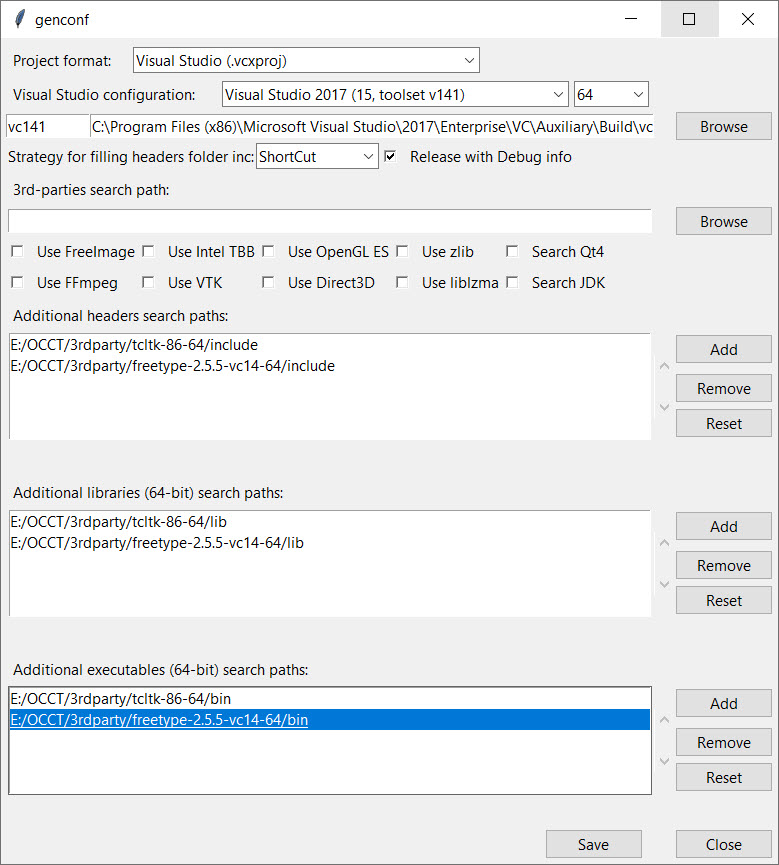
Task: Expand the Visual Studio configuration dropdown
Action: click(x=394, y=95)
